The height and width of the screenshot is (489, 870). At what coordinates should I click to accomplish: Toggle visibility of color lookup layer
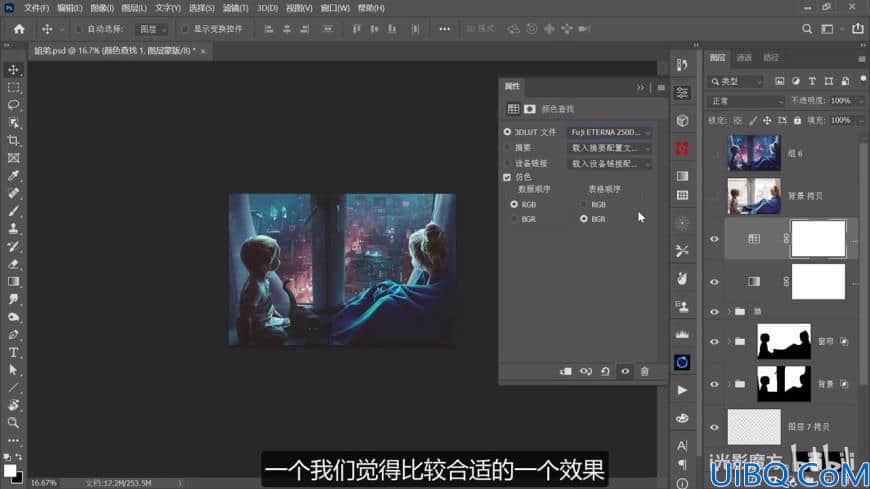pyautogui.click(x=715, y=239)
